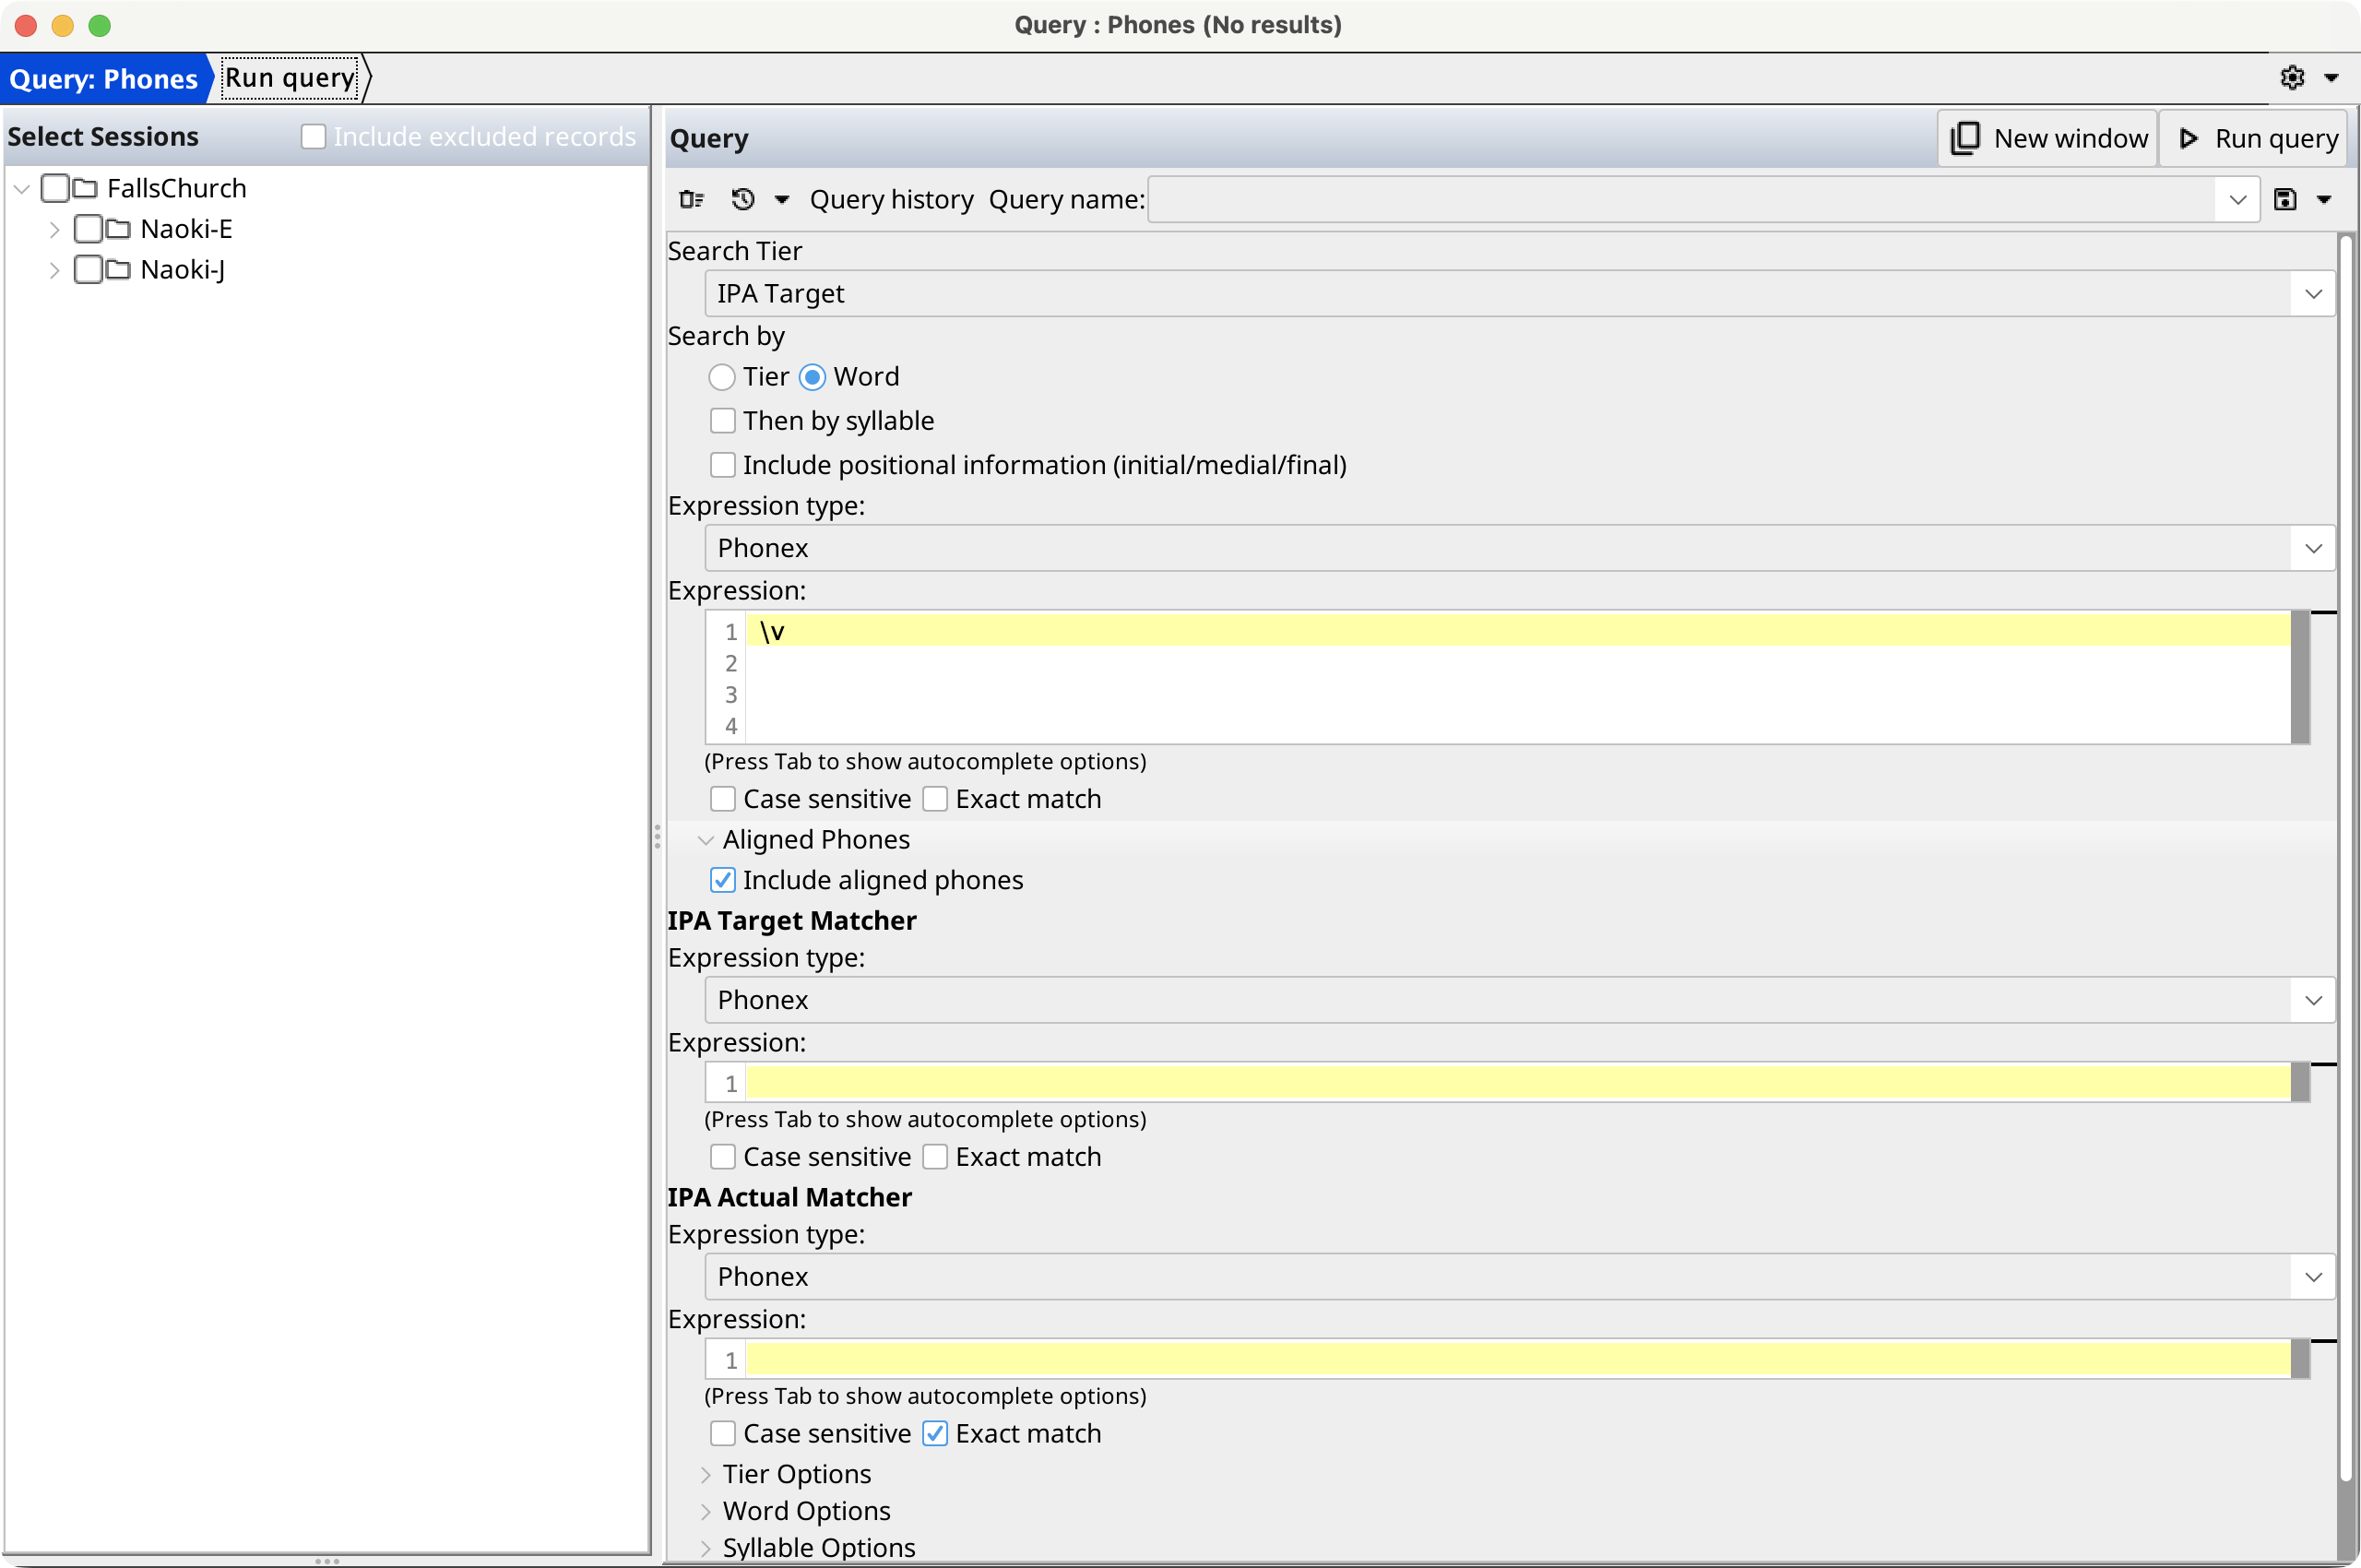Click the FallsChurch folder icon

(x=85, y=188)
